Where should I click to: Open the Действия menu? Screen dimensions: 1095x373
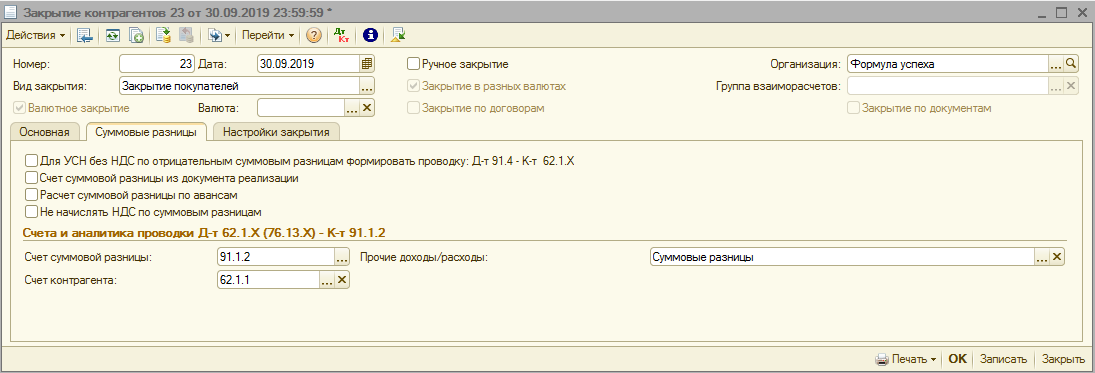point(36,35)
